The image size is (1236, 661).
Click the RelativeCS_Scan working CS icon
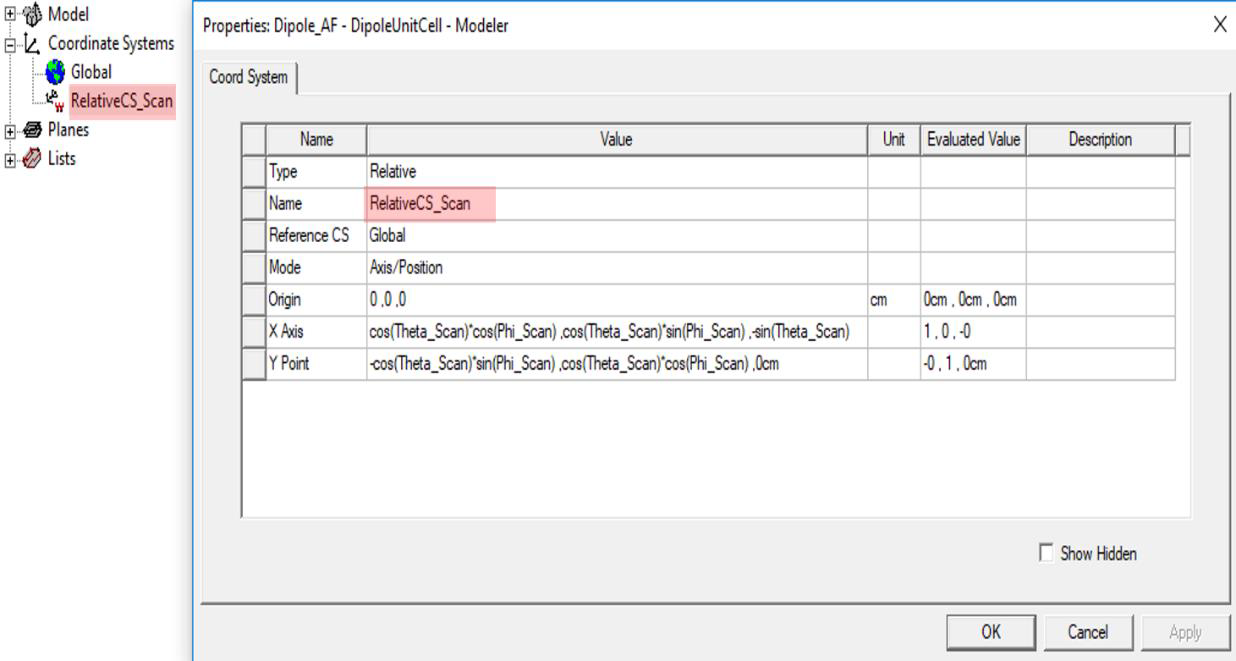coord(54,100)
